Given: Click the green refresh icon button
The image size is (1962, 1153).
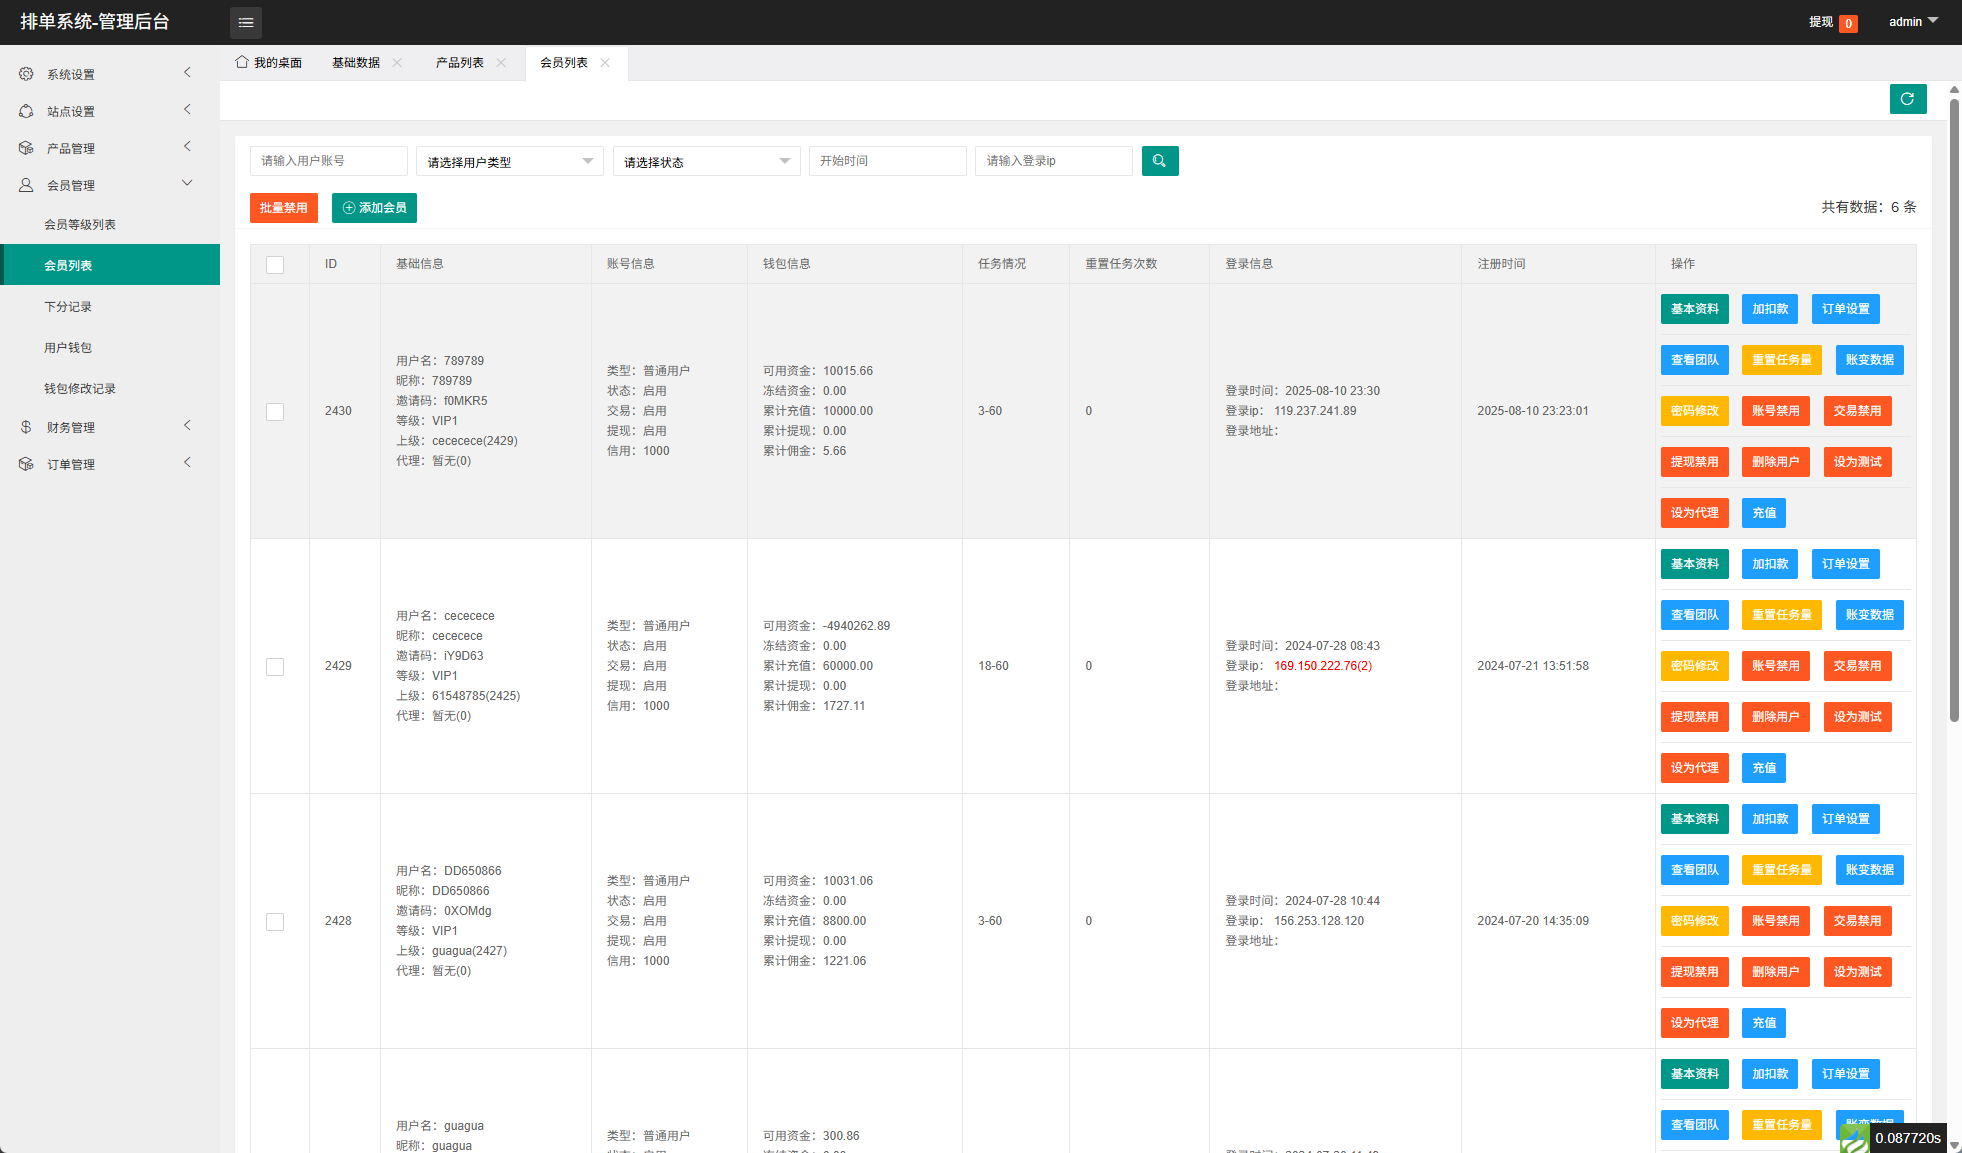Looking at the screenshot, I should pos(1907,99).
